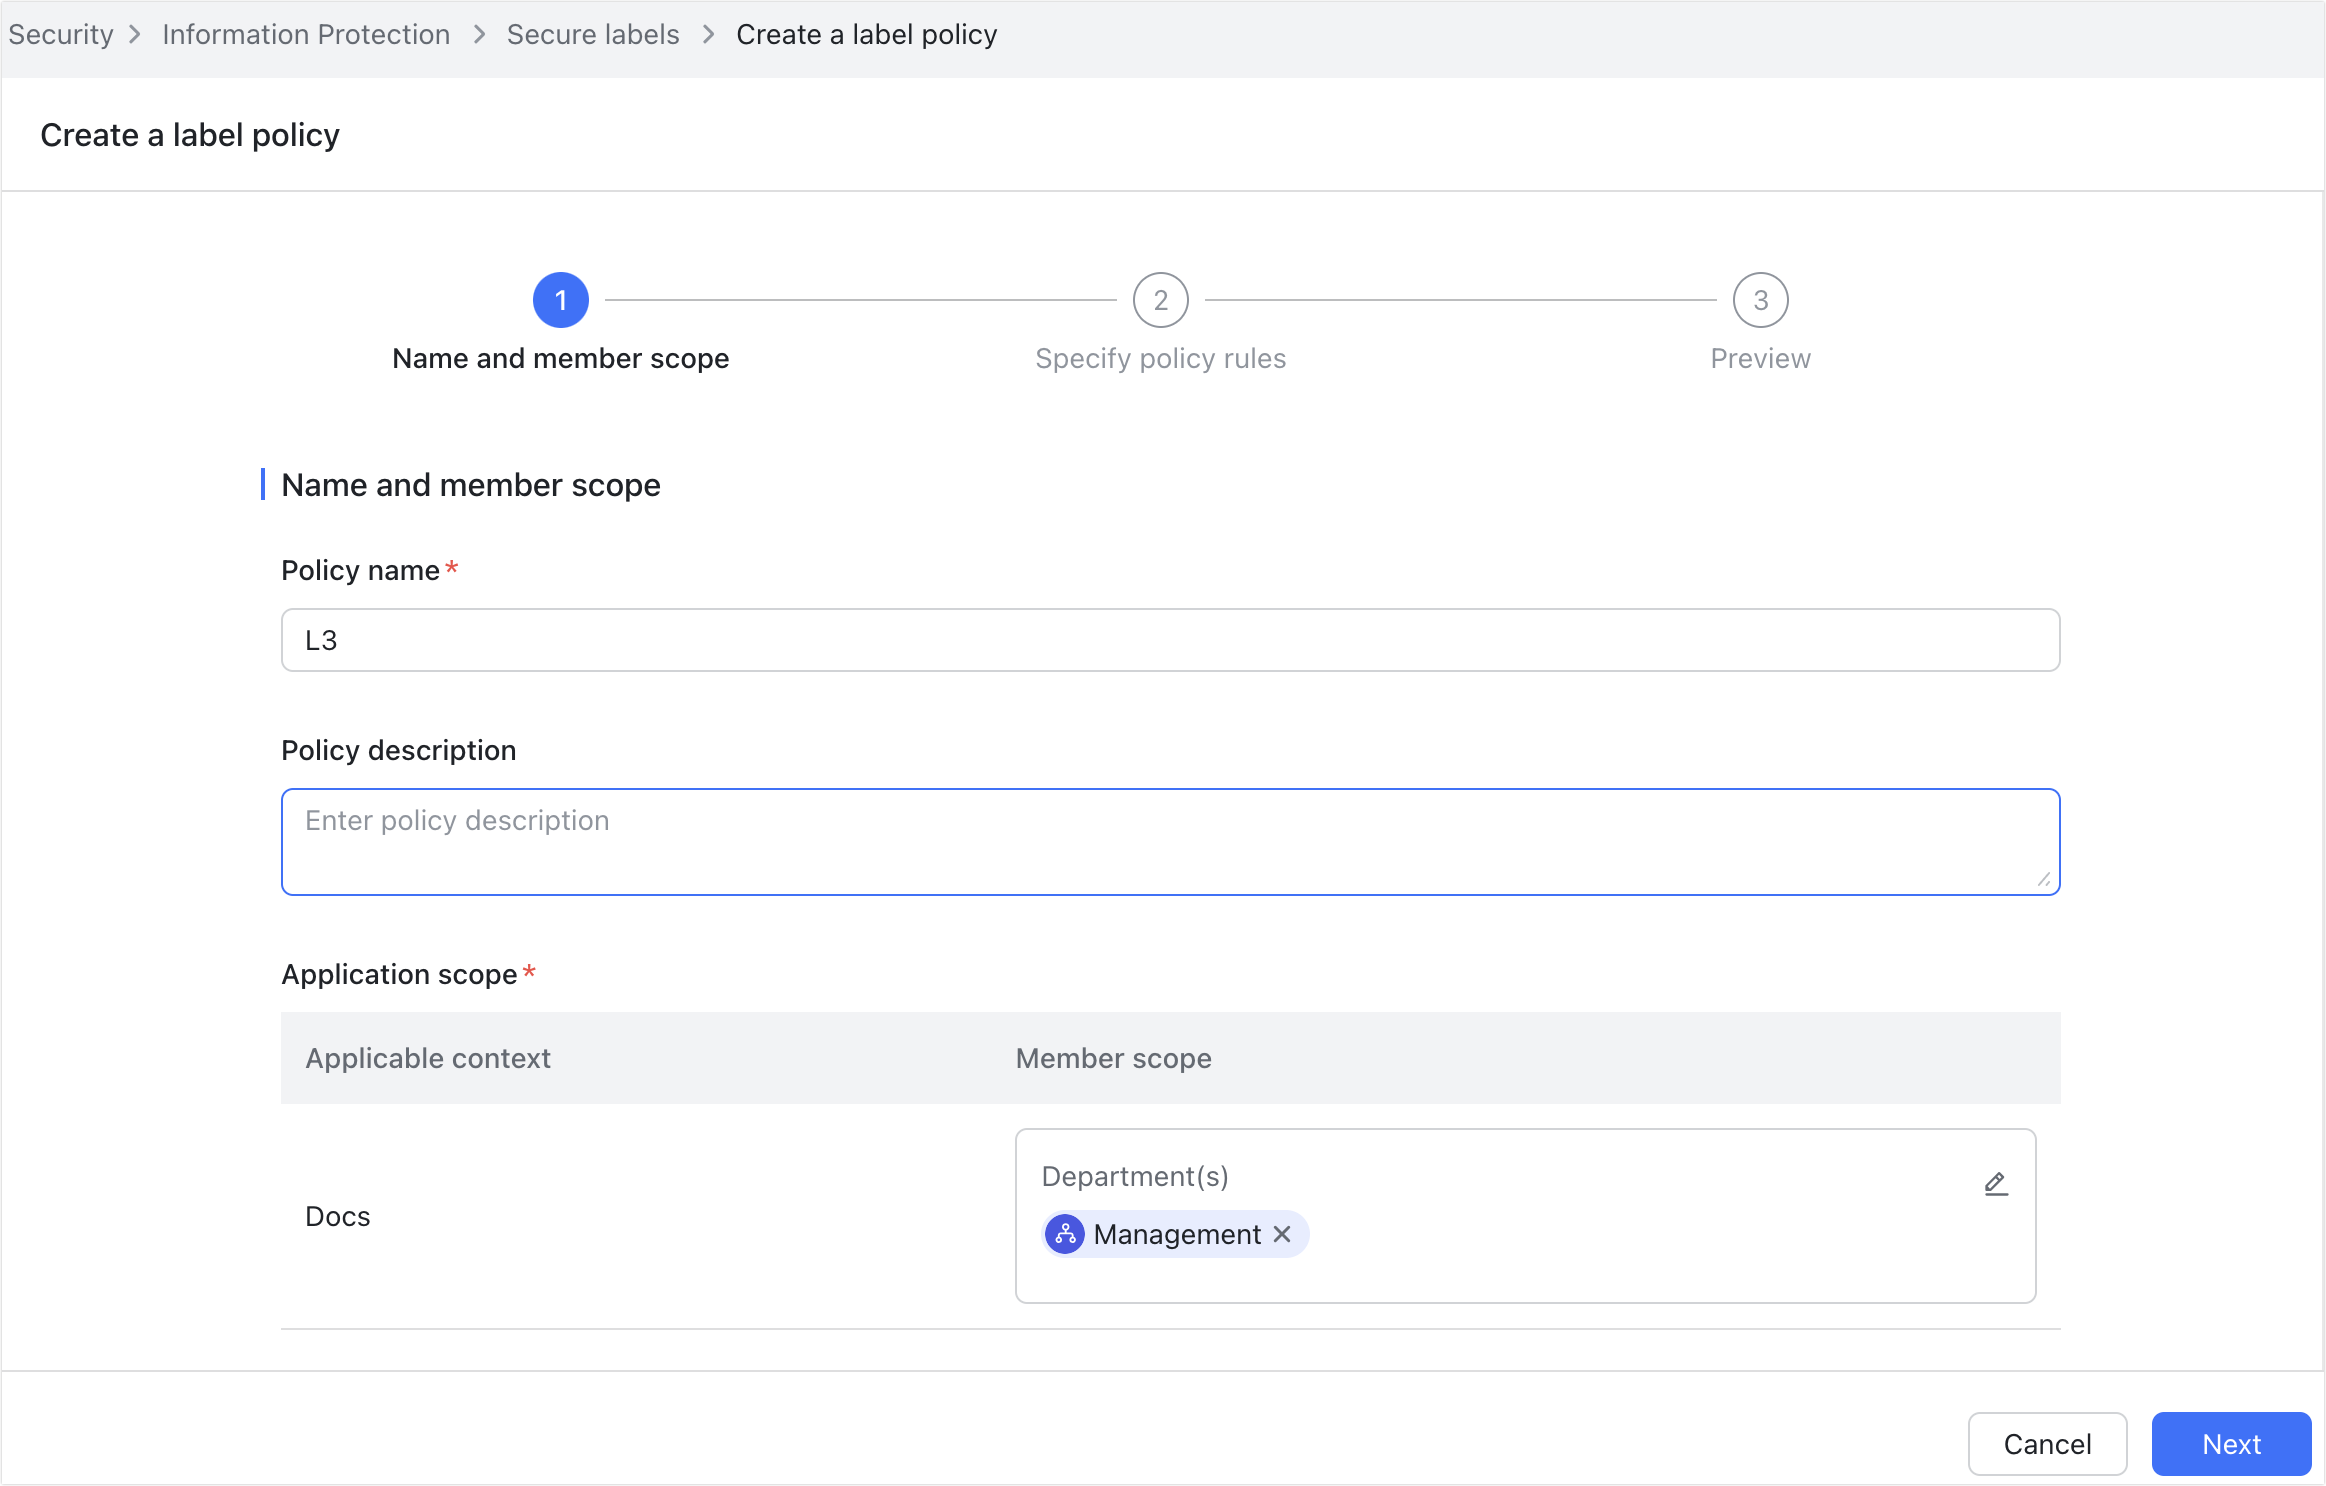The width and height of the screenshot is (2326, 1486).
Task: Click the Next button
Action: [2231, 1443]
